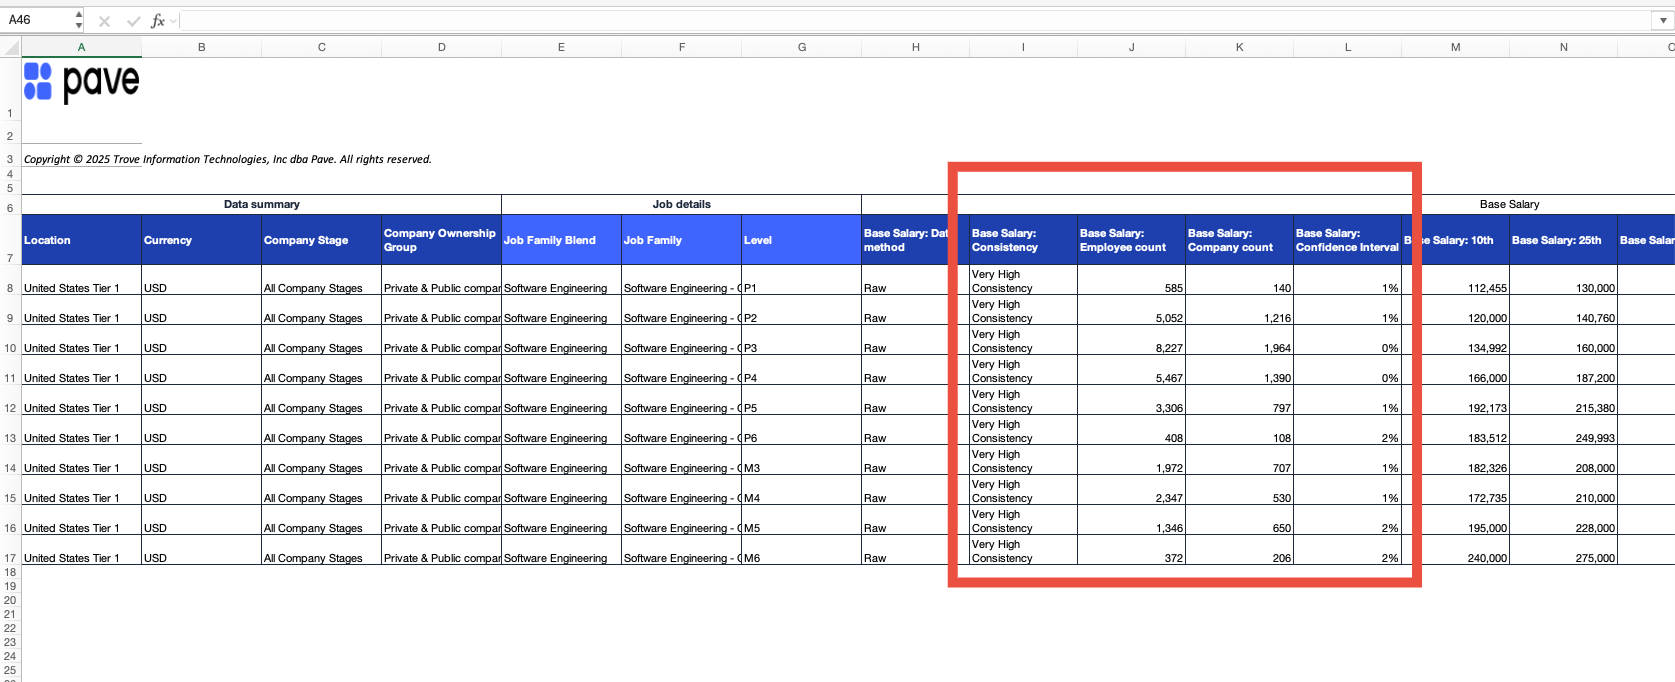The height and width of the screenshot is (682, 1675).
Task: Click confidence interval '2%' in row 13
Action: click(x=1348, y=430)
